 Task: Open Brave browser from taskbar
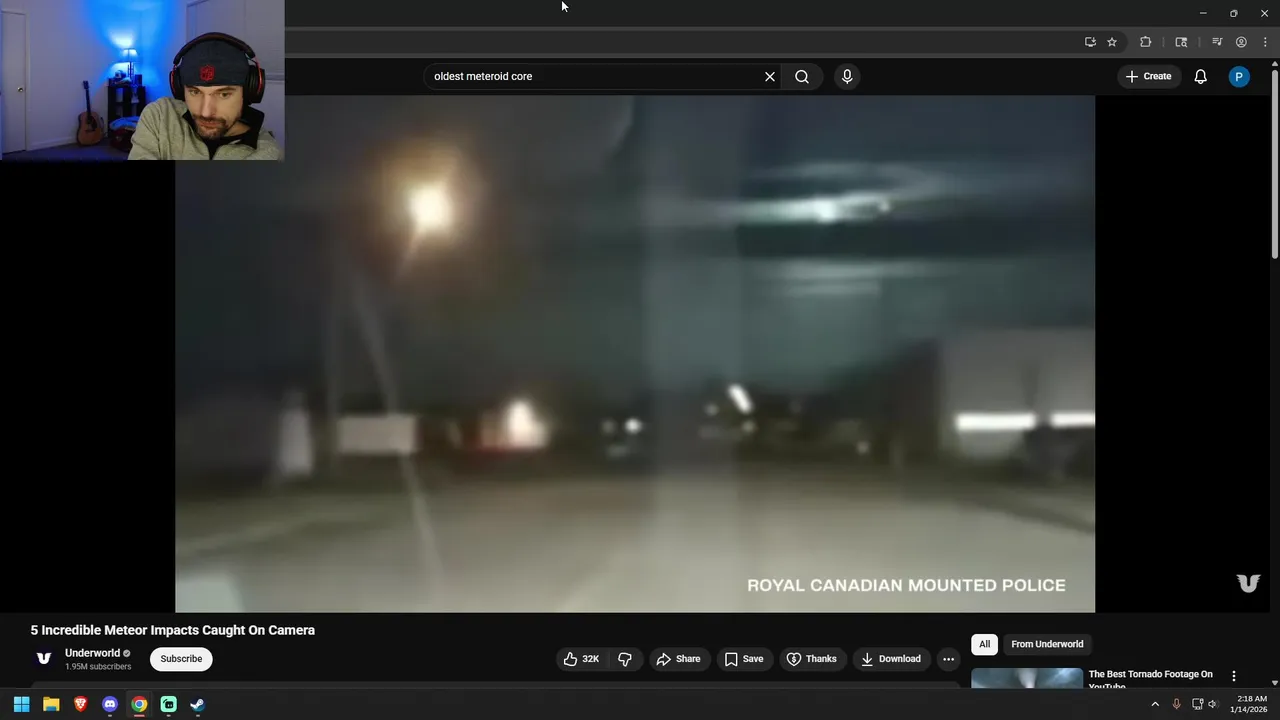[80, 704]
